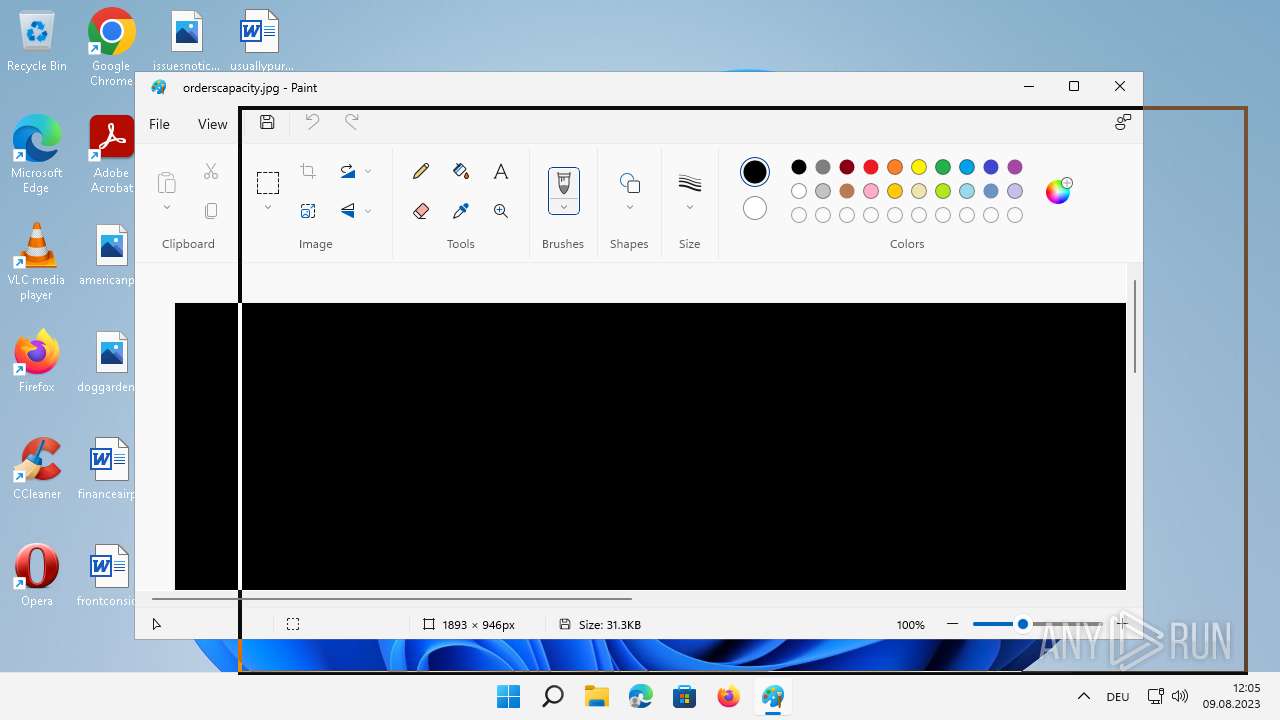Image resolution: width=1280 pixels, height=720 pixels.
Task: Pick the green color swatch
Action: coord(943,167)
